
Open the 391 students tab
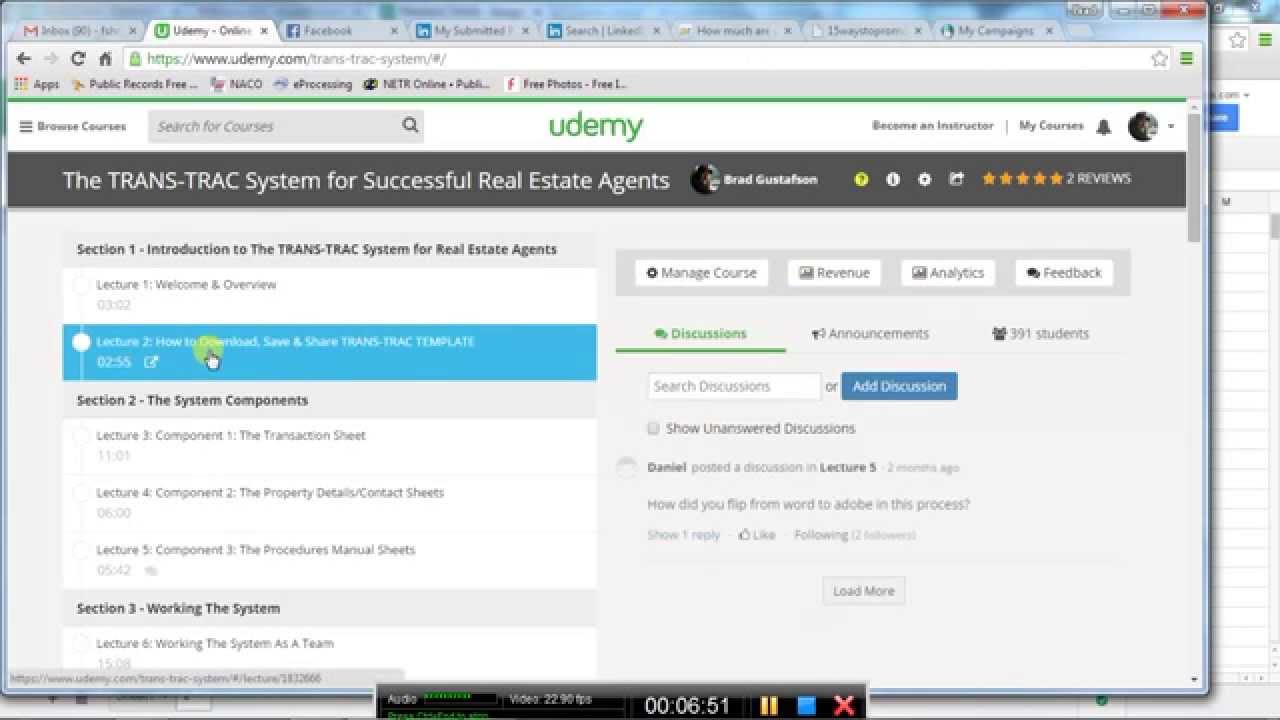(1040, 334)
